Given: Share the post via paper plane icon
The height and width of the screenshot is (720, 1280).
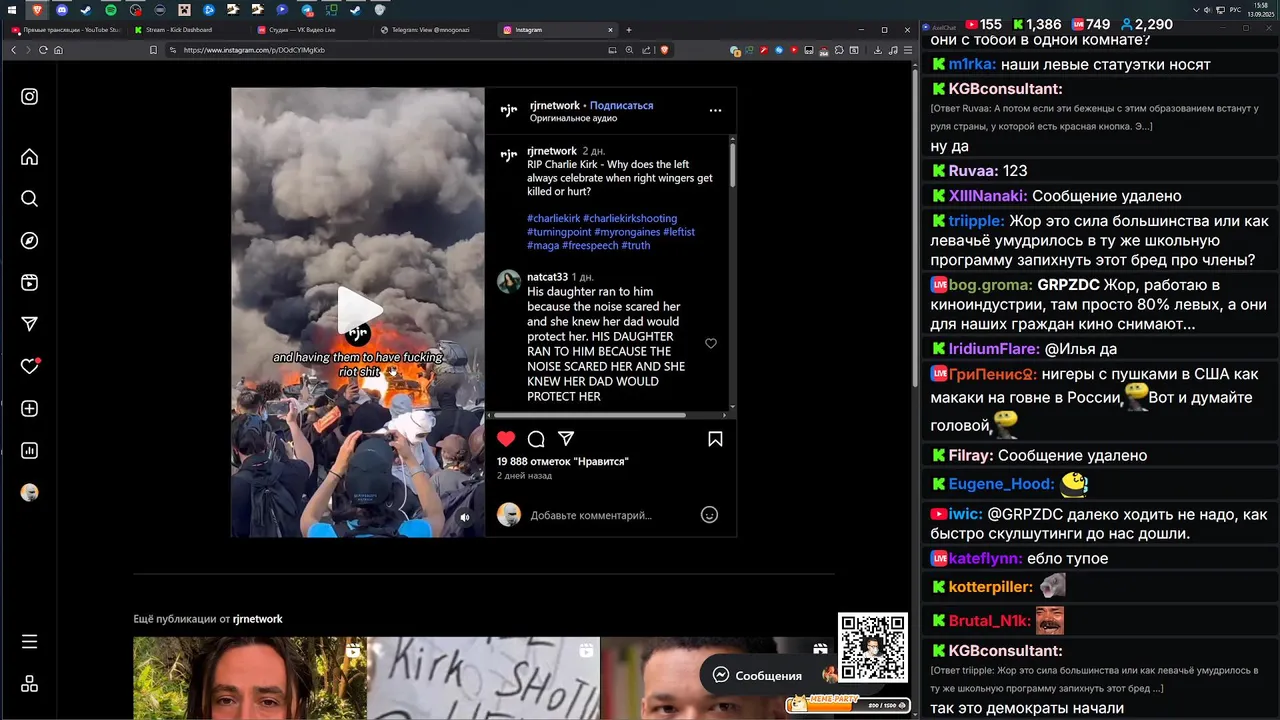Looking at the screenshot, I should click(x=566, y=439).
